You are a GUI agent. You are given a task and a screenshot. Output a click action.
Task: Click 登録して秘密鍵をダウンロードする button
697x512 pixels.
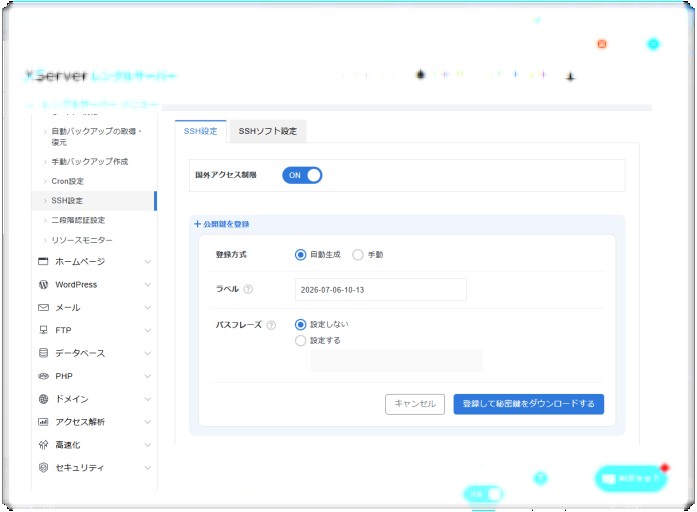pos(529,404)
